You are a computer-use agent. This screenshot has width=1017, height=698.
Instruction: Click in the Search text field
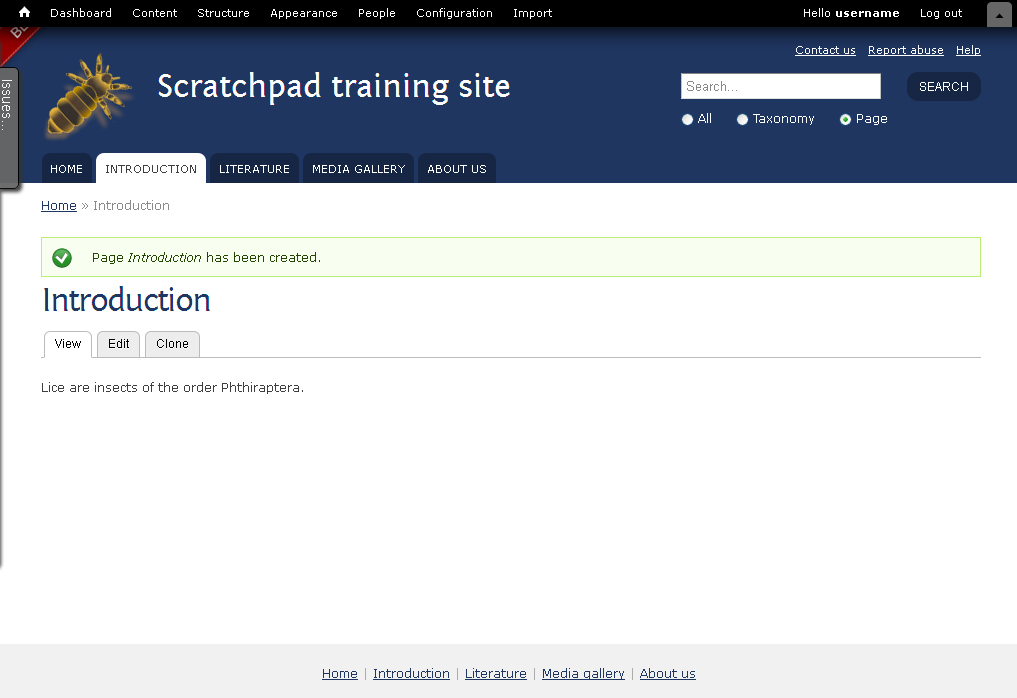point(781,86)
